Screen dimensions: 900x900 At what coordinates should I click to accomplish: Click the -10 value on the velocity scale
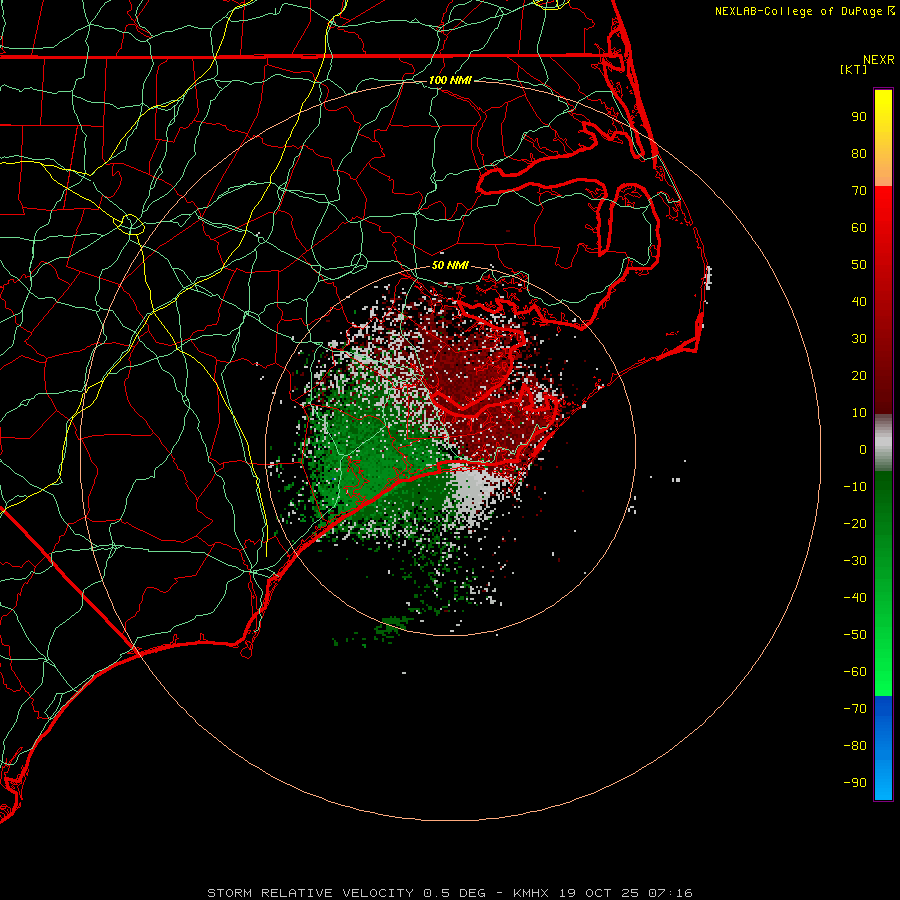(x=855, y=487)
